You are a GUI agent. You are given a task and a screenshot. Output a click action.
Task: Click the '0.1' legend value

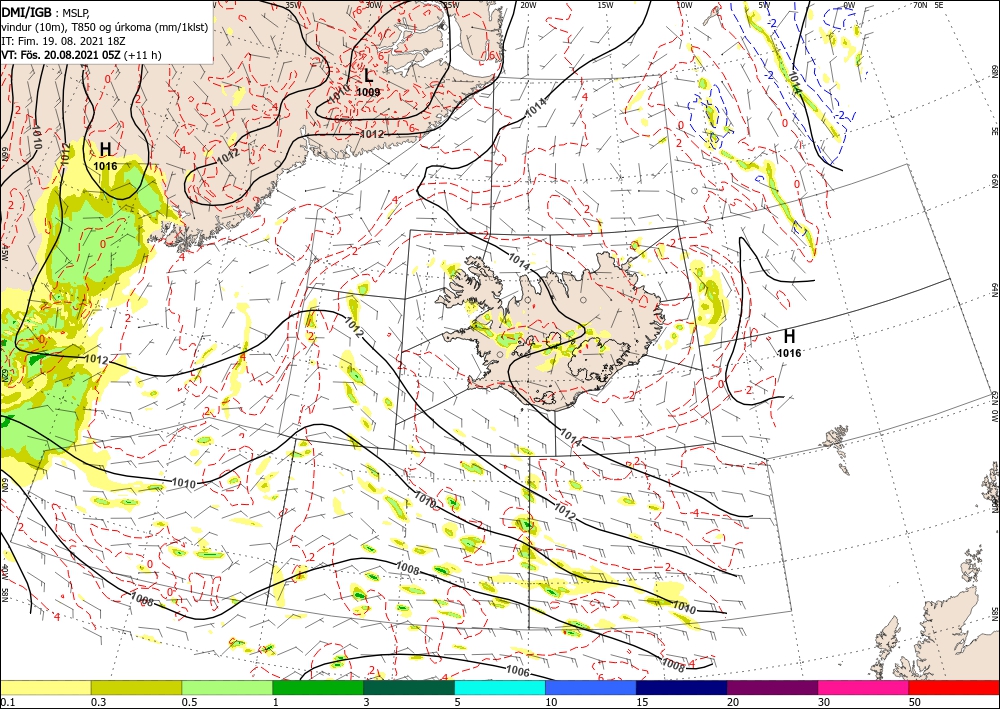pyautogui.click(x=7, y=702)
